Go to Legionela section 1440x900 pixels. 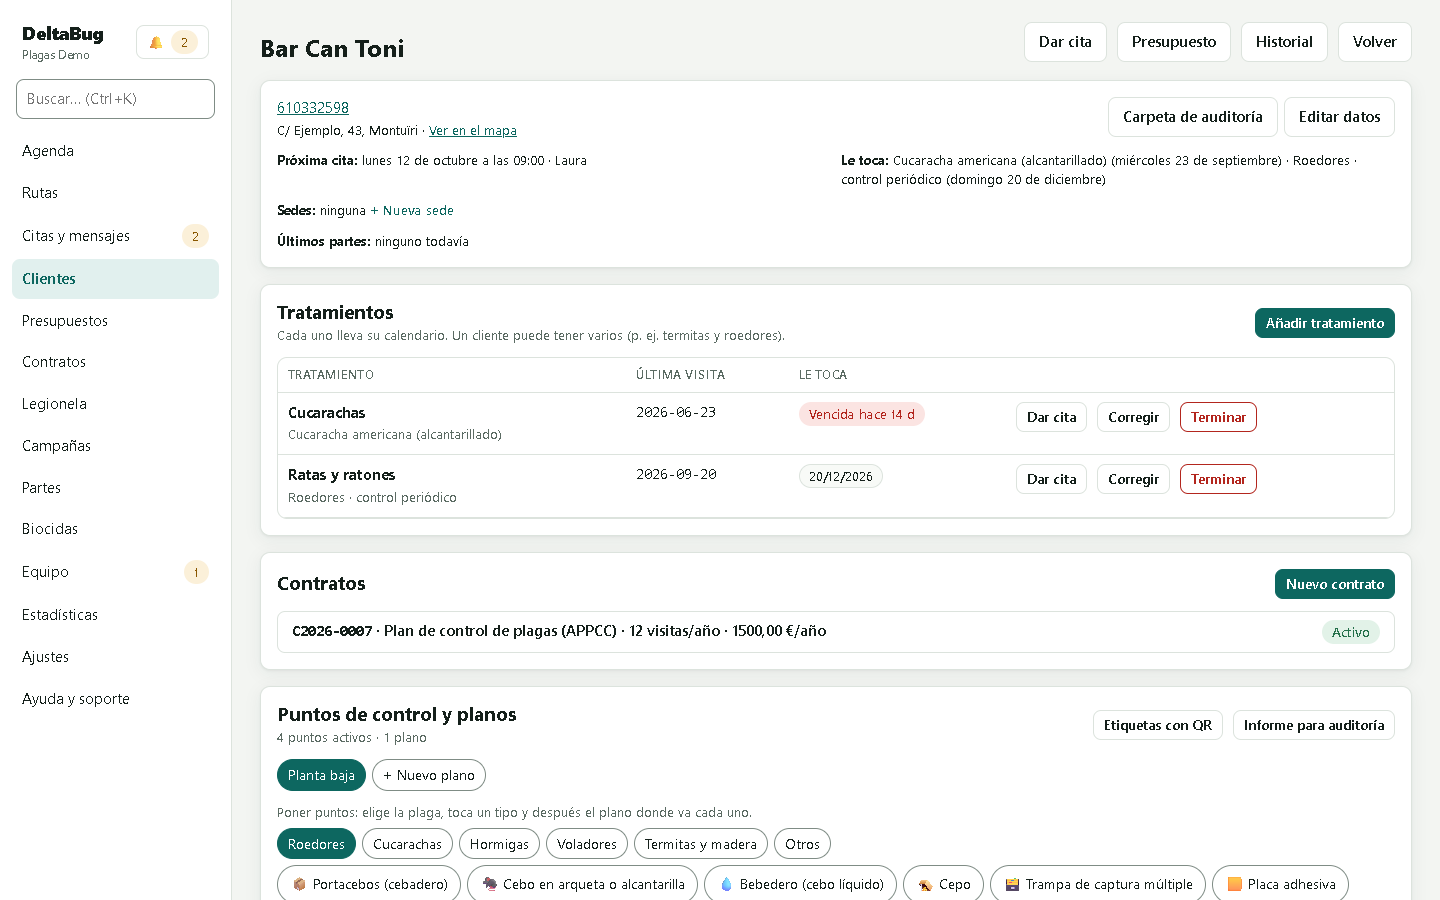115,404
